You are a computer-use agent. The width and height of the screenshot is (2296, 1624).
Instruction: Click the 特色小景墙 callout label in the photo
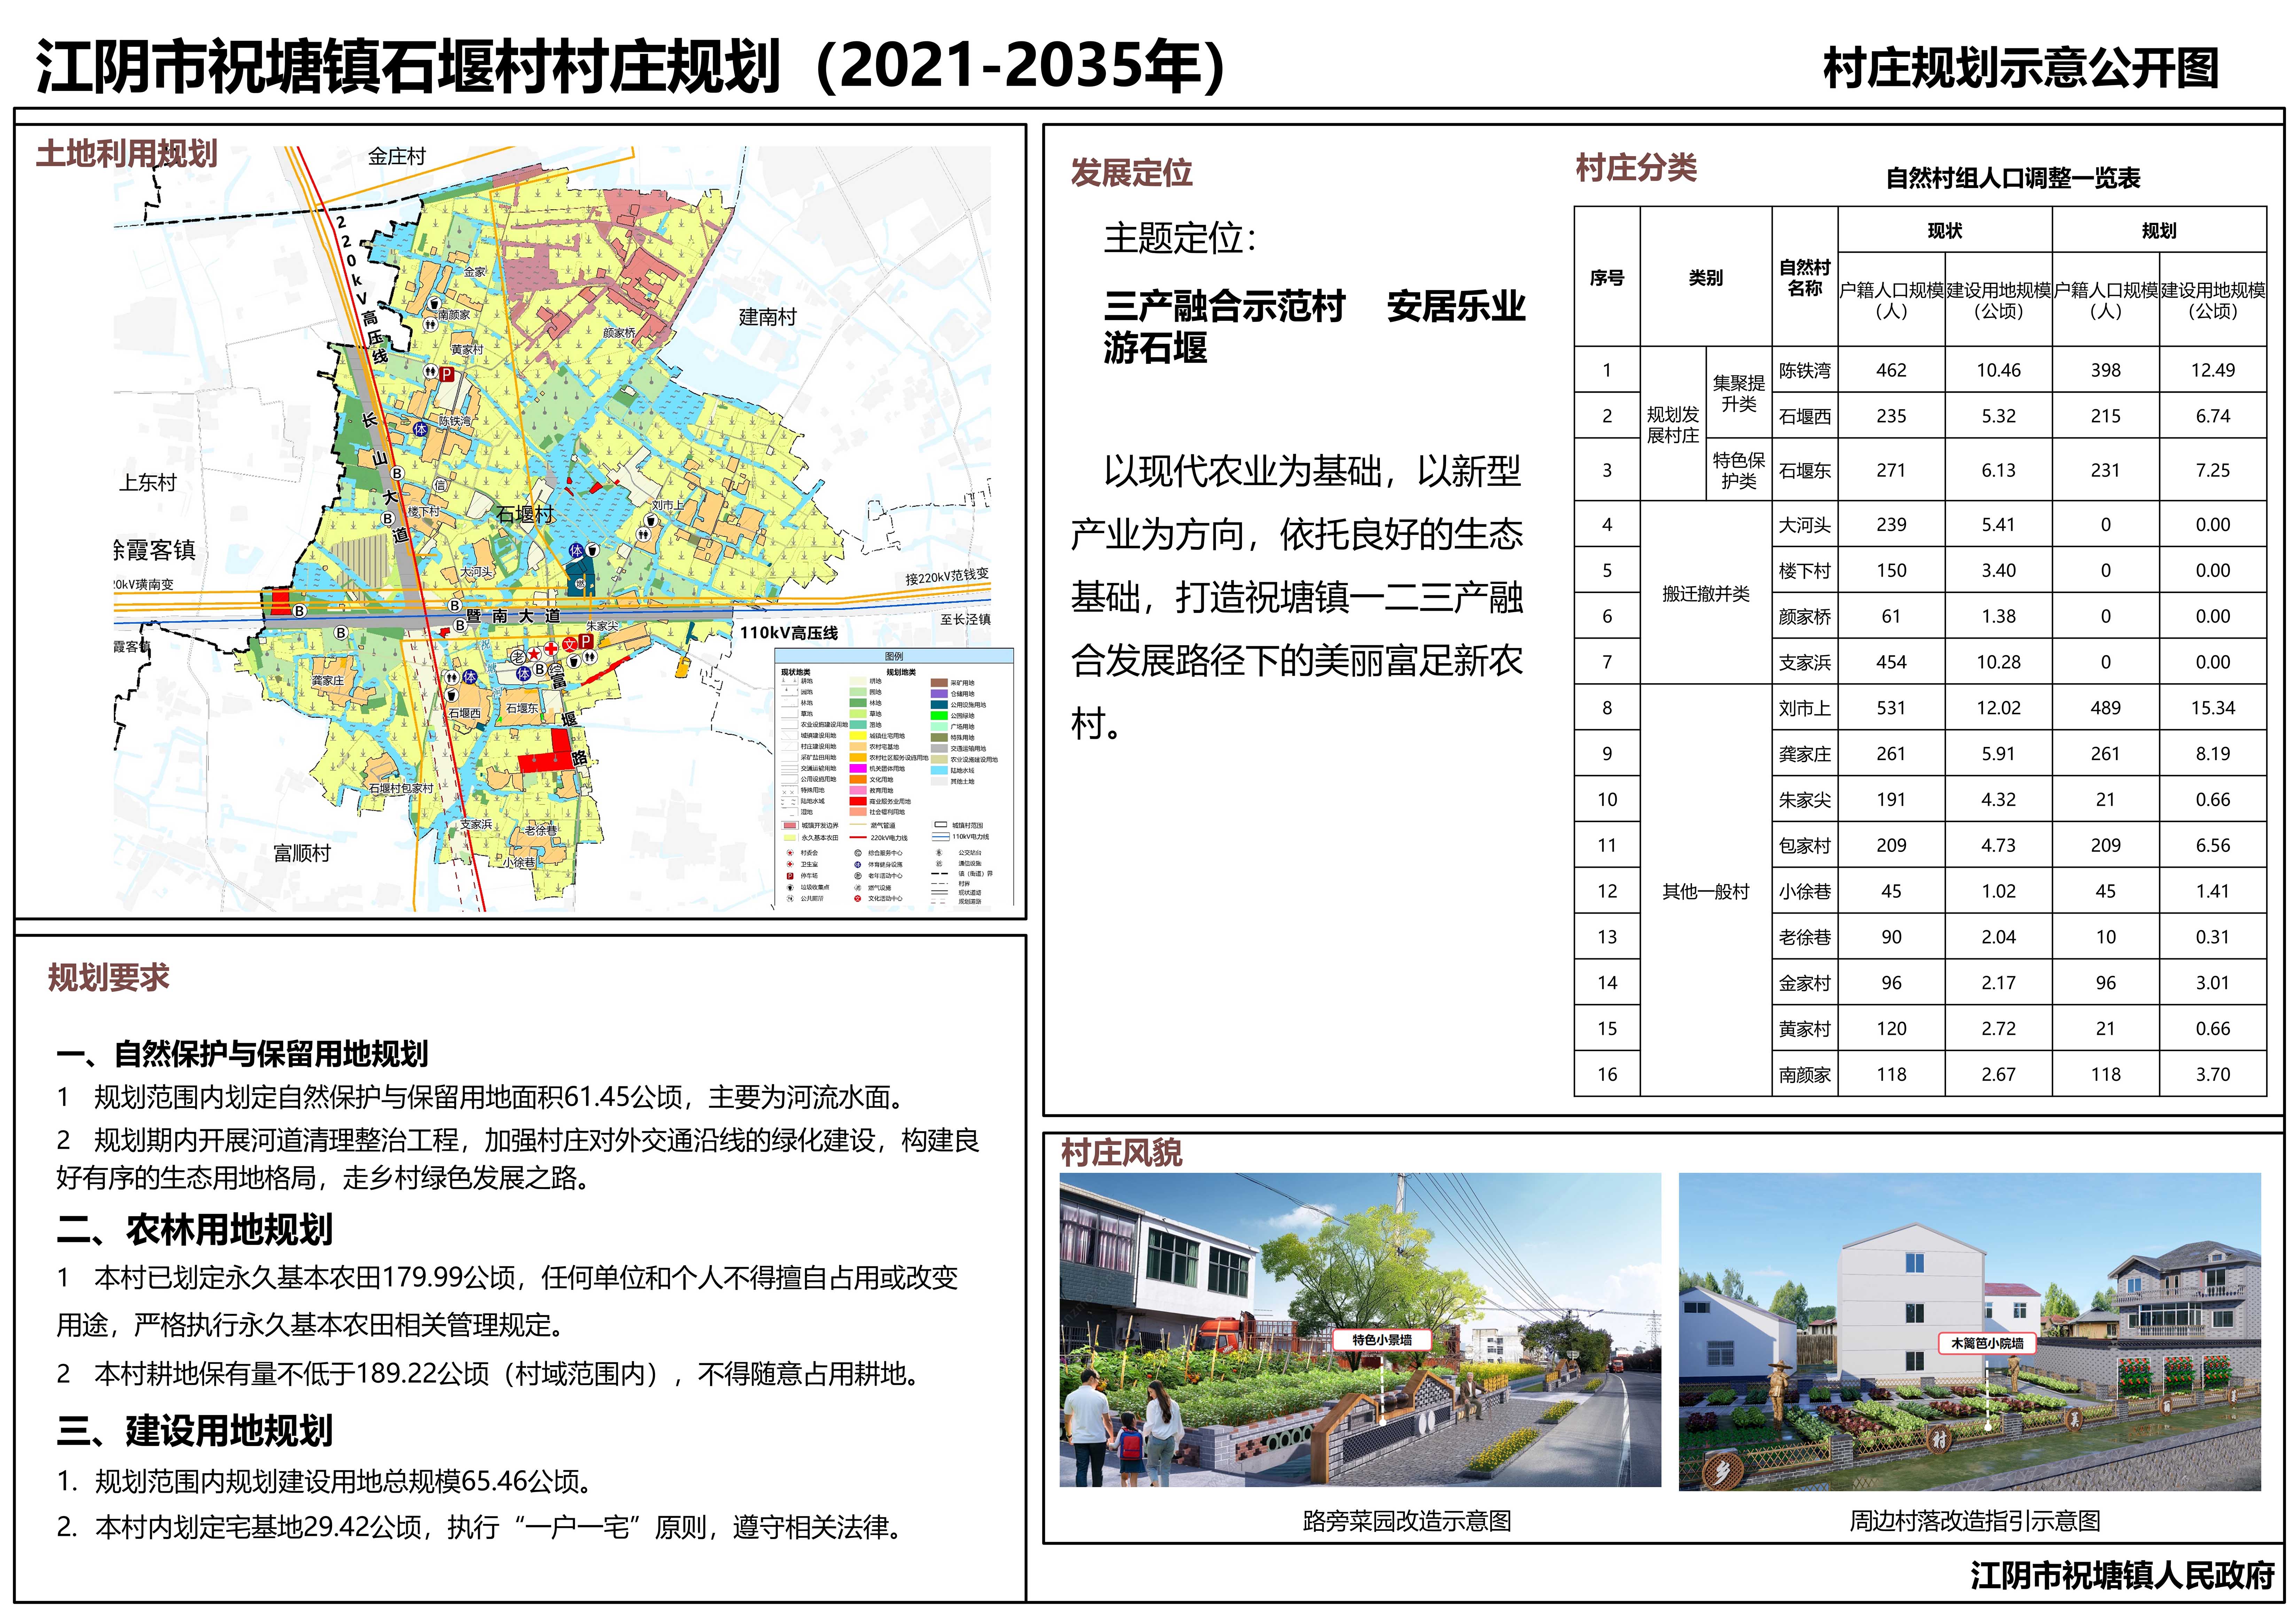pyautogui.click(x=1382, y=1340)
